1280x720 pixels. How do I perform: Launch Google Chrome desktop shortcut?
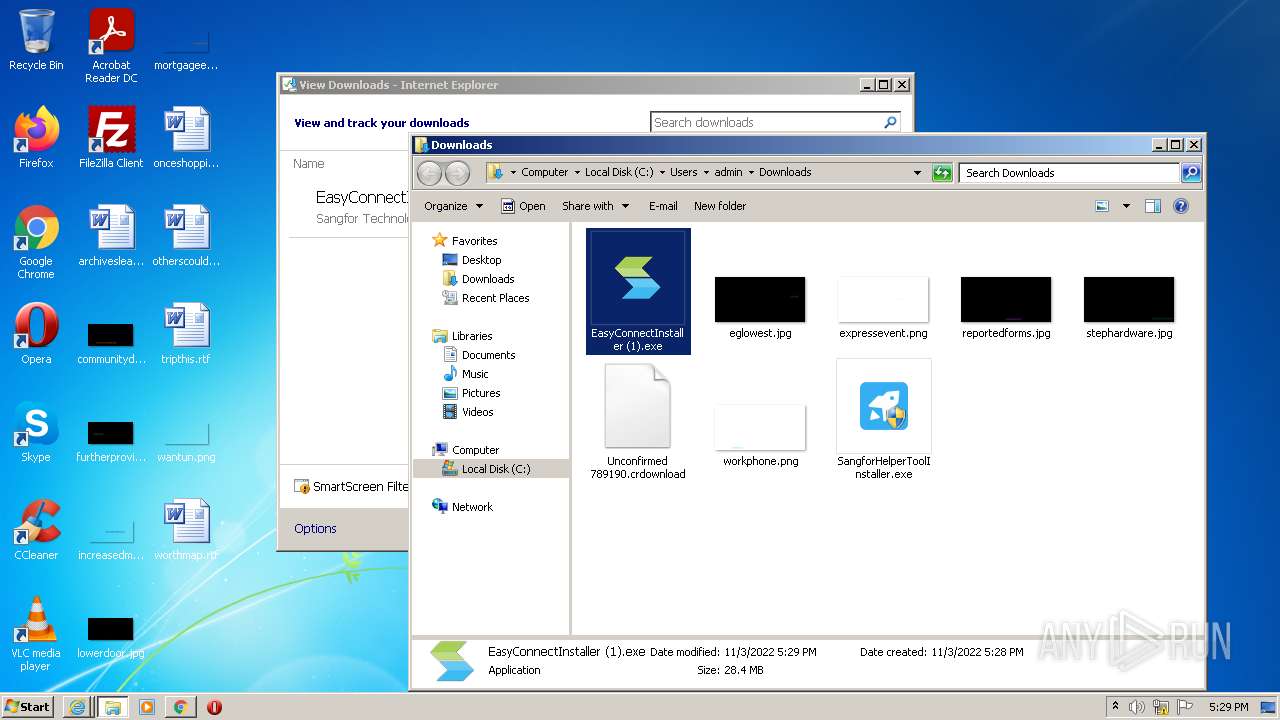[36, 242]
